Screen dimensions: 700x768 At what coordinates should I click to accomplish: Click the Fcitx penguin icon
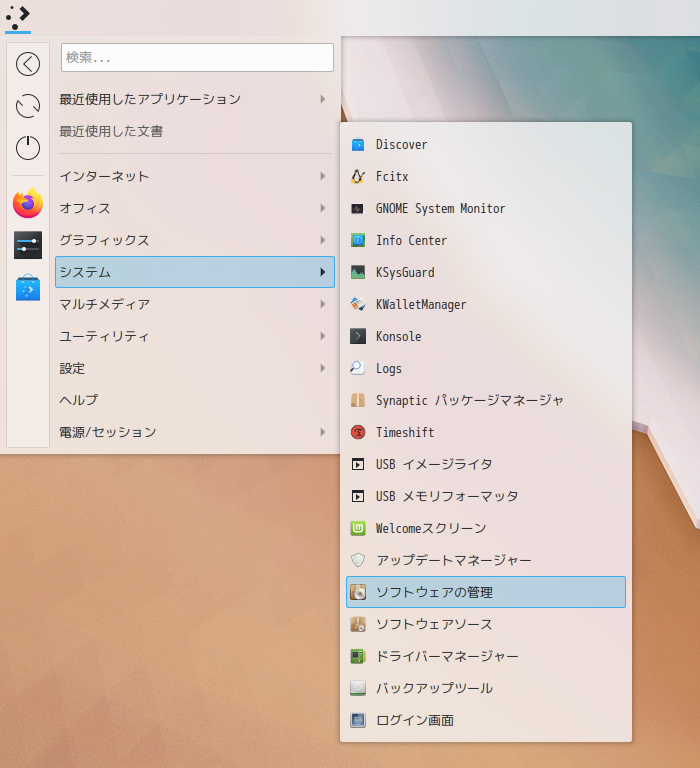point(358,176)
